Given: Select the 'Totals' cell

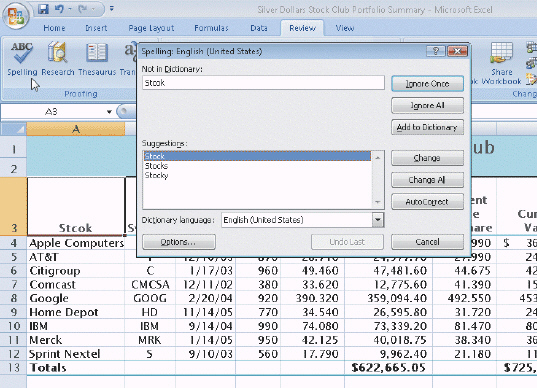Looking at the screenshot, I should pos(76,368).
